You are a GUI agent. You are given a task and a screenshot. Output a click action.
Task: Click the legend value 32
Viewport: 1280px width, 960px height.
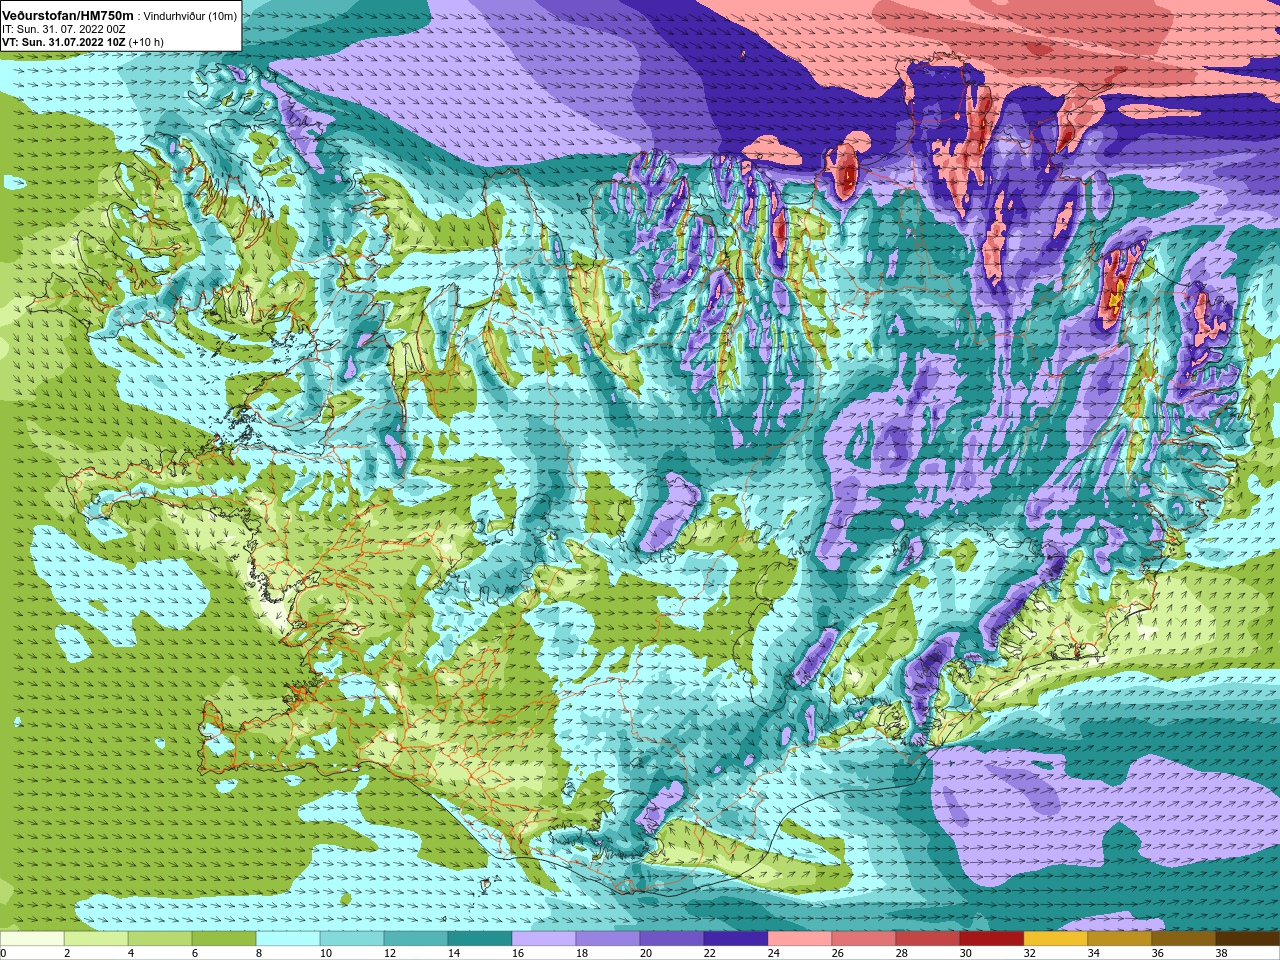(1029, 953)
